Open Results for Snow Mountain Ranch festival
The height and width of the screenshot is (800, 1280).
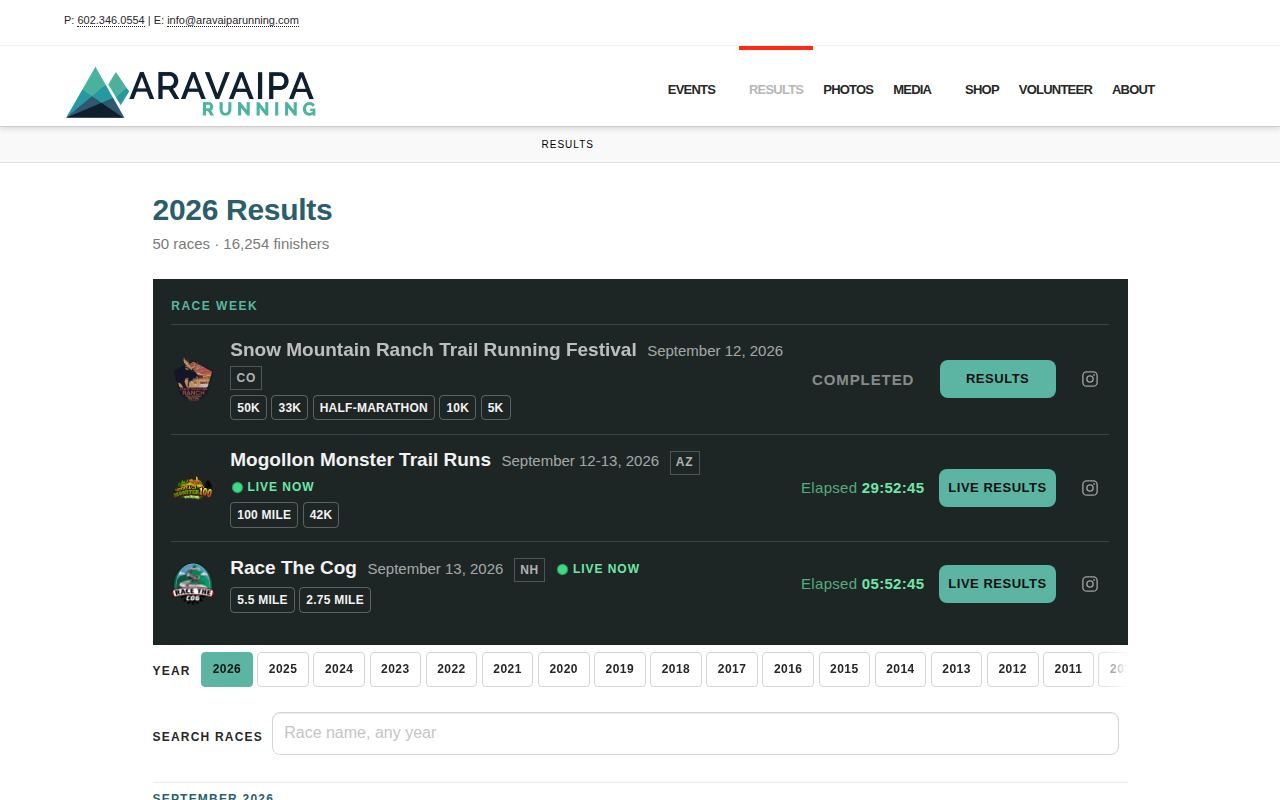point(997,379)
